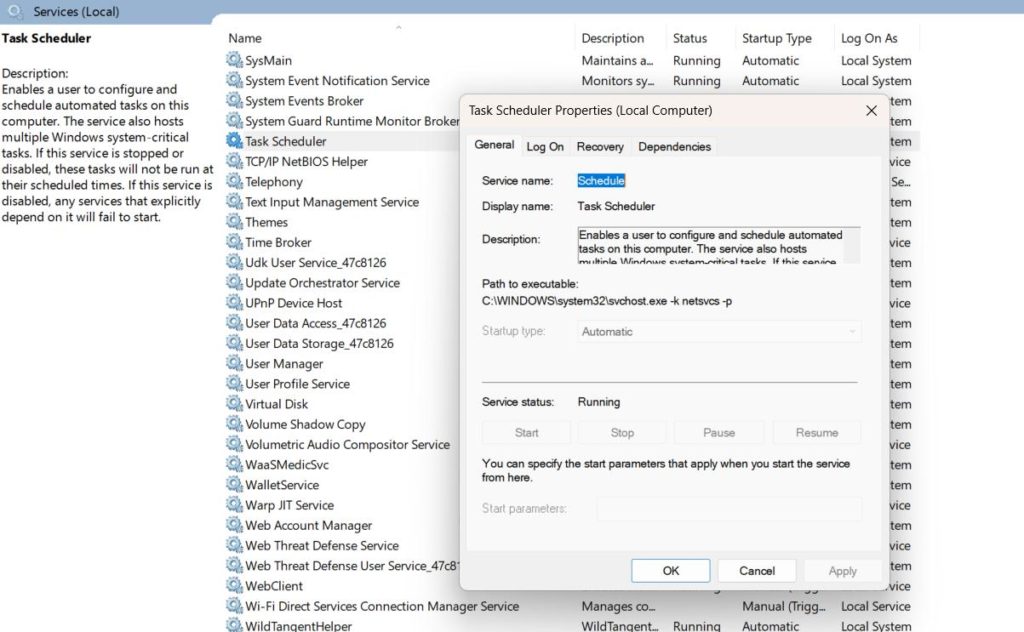
Task: Select the Task Scheduler service gear icon
Action: pos(234,142)
